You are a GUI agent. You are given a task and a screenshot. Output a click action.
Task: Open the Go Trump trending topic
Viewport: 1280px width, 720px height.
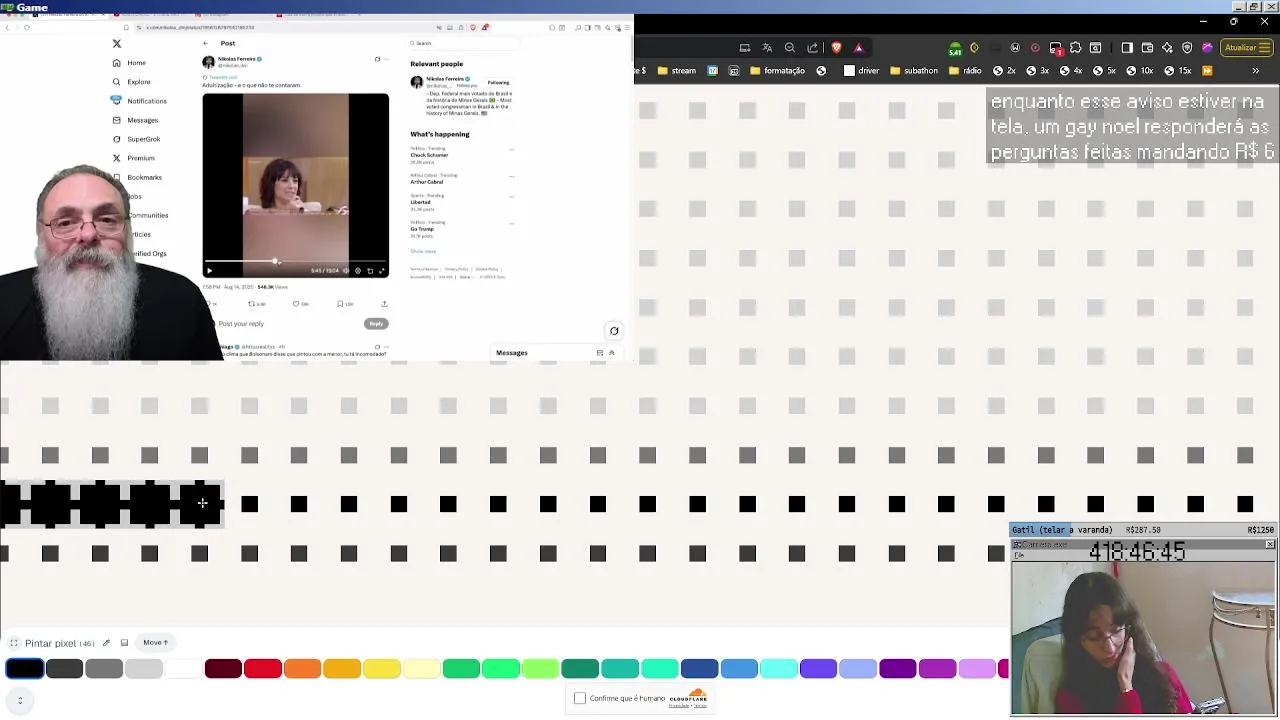tap(422, 229)
